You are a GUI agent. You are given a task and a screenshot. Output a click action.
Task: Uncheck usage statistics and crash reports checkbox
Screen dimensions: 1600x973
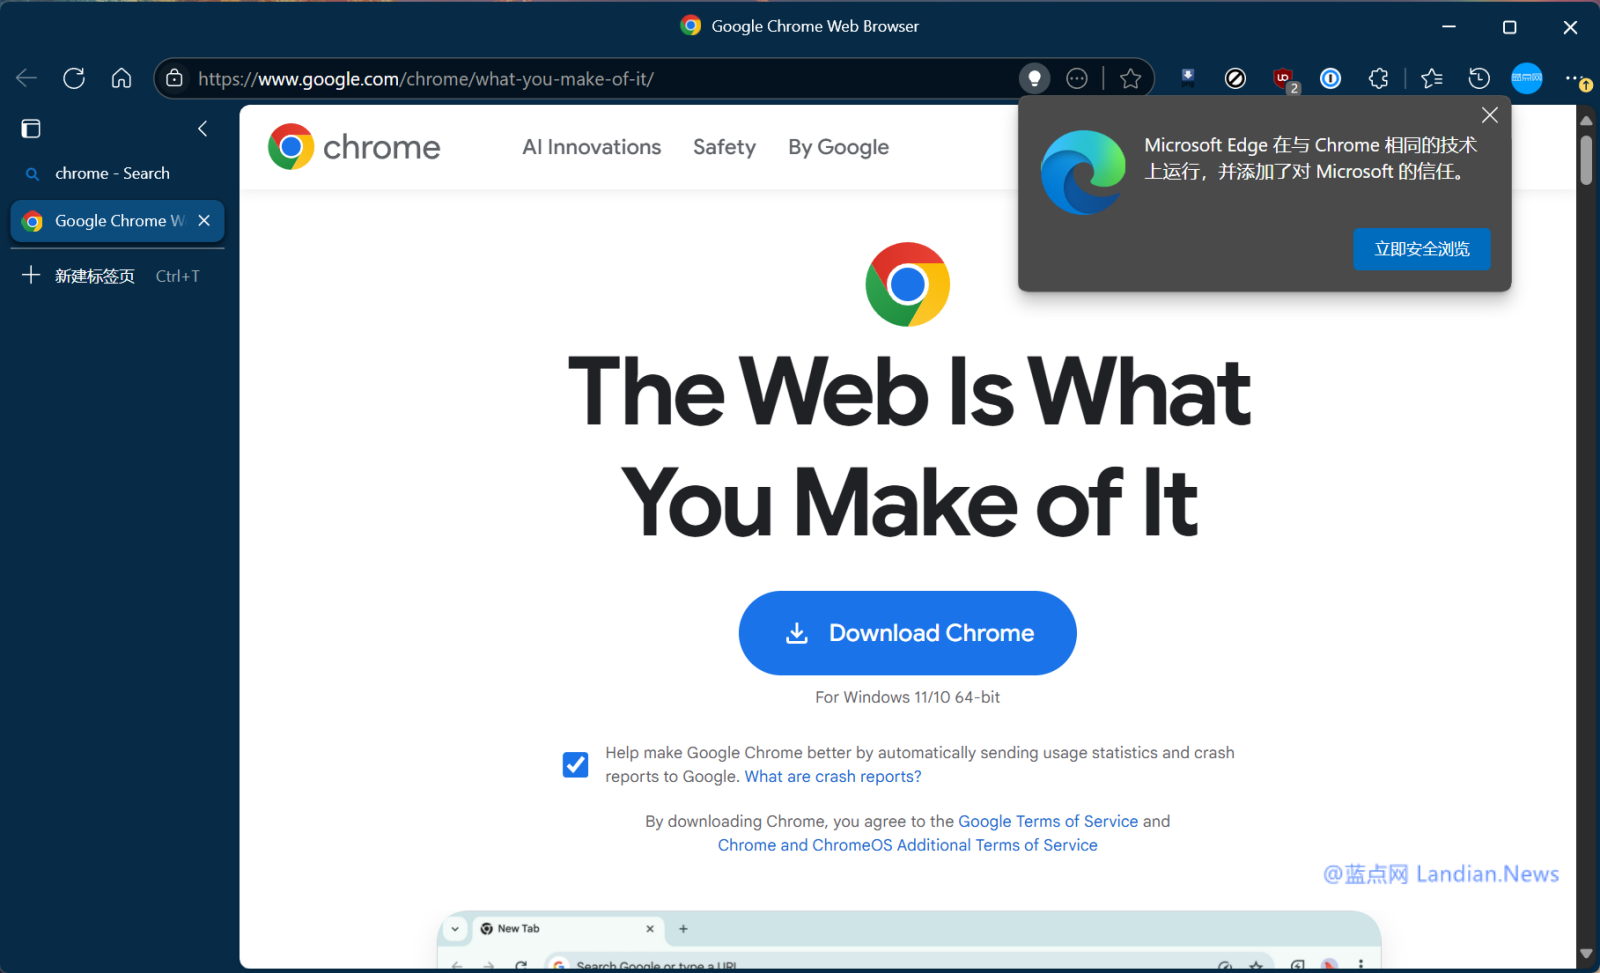point(575,765)
